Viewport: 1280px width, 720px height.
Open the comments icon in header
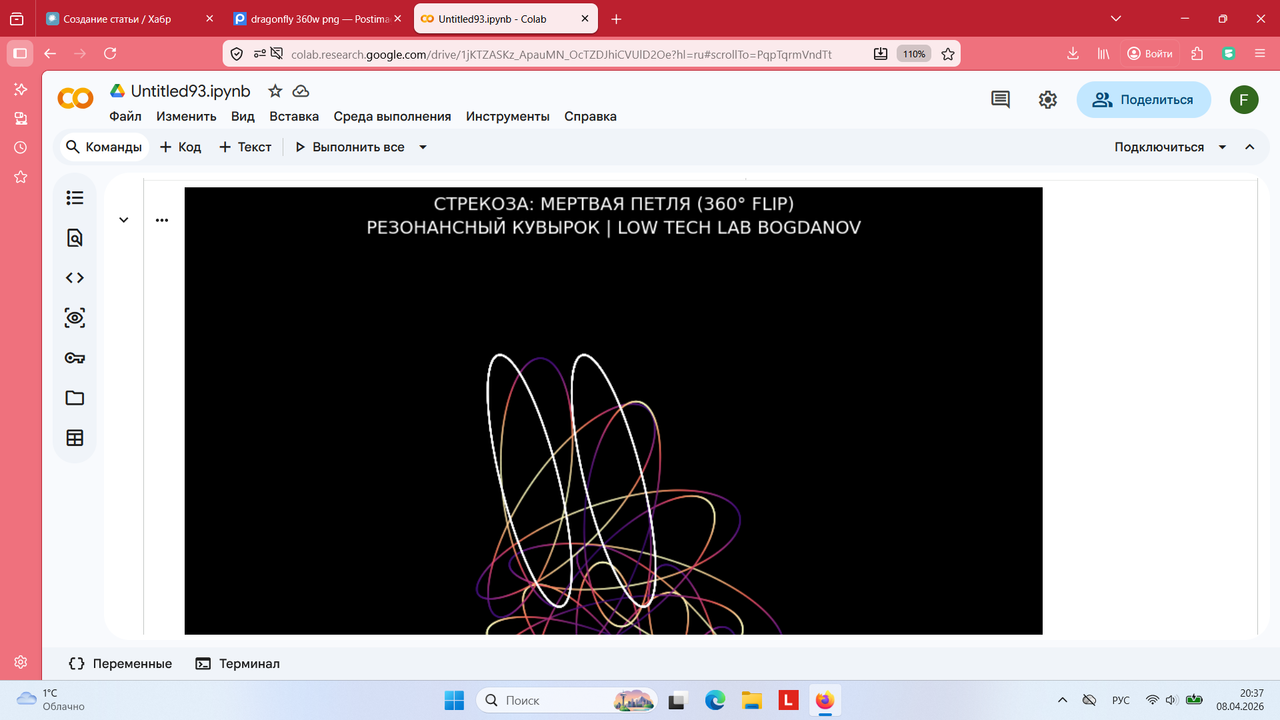coord(1000,99)
